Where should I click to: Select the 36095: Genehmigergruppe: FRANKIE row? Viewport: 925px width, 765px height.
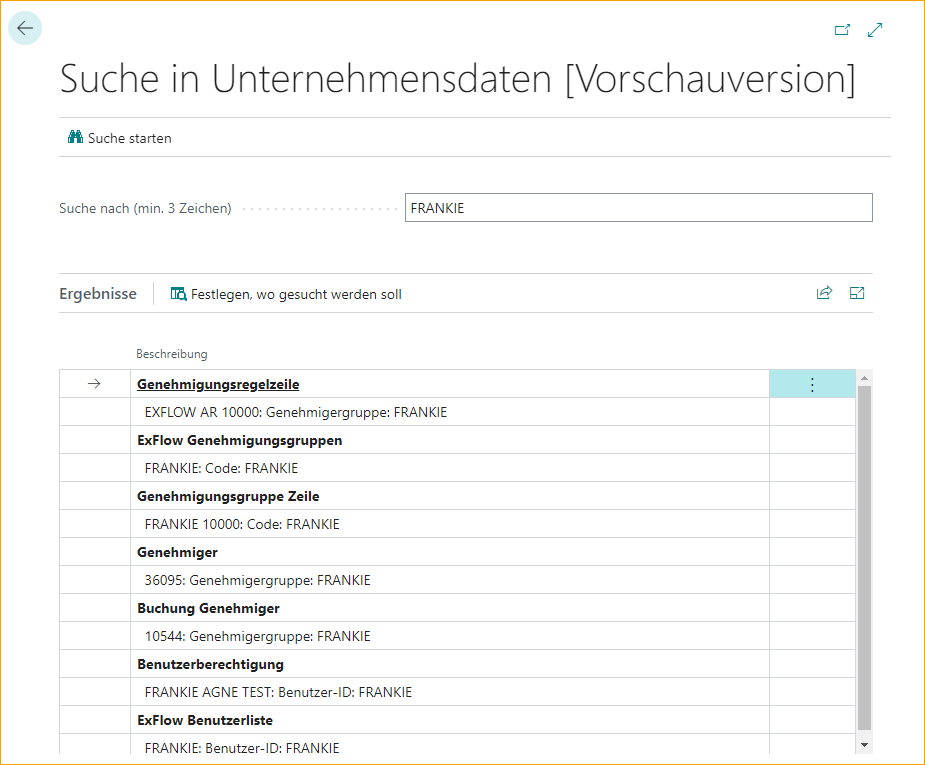coord(262,579)
